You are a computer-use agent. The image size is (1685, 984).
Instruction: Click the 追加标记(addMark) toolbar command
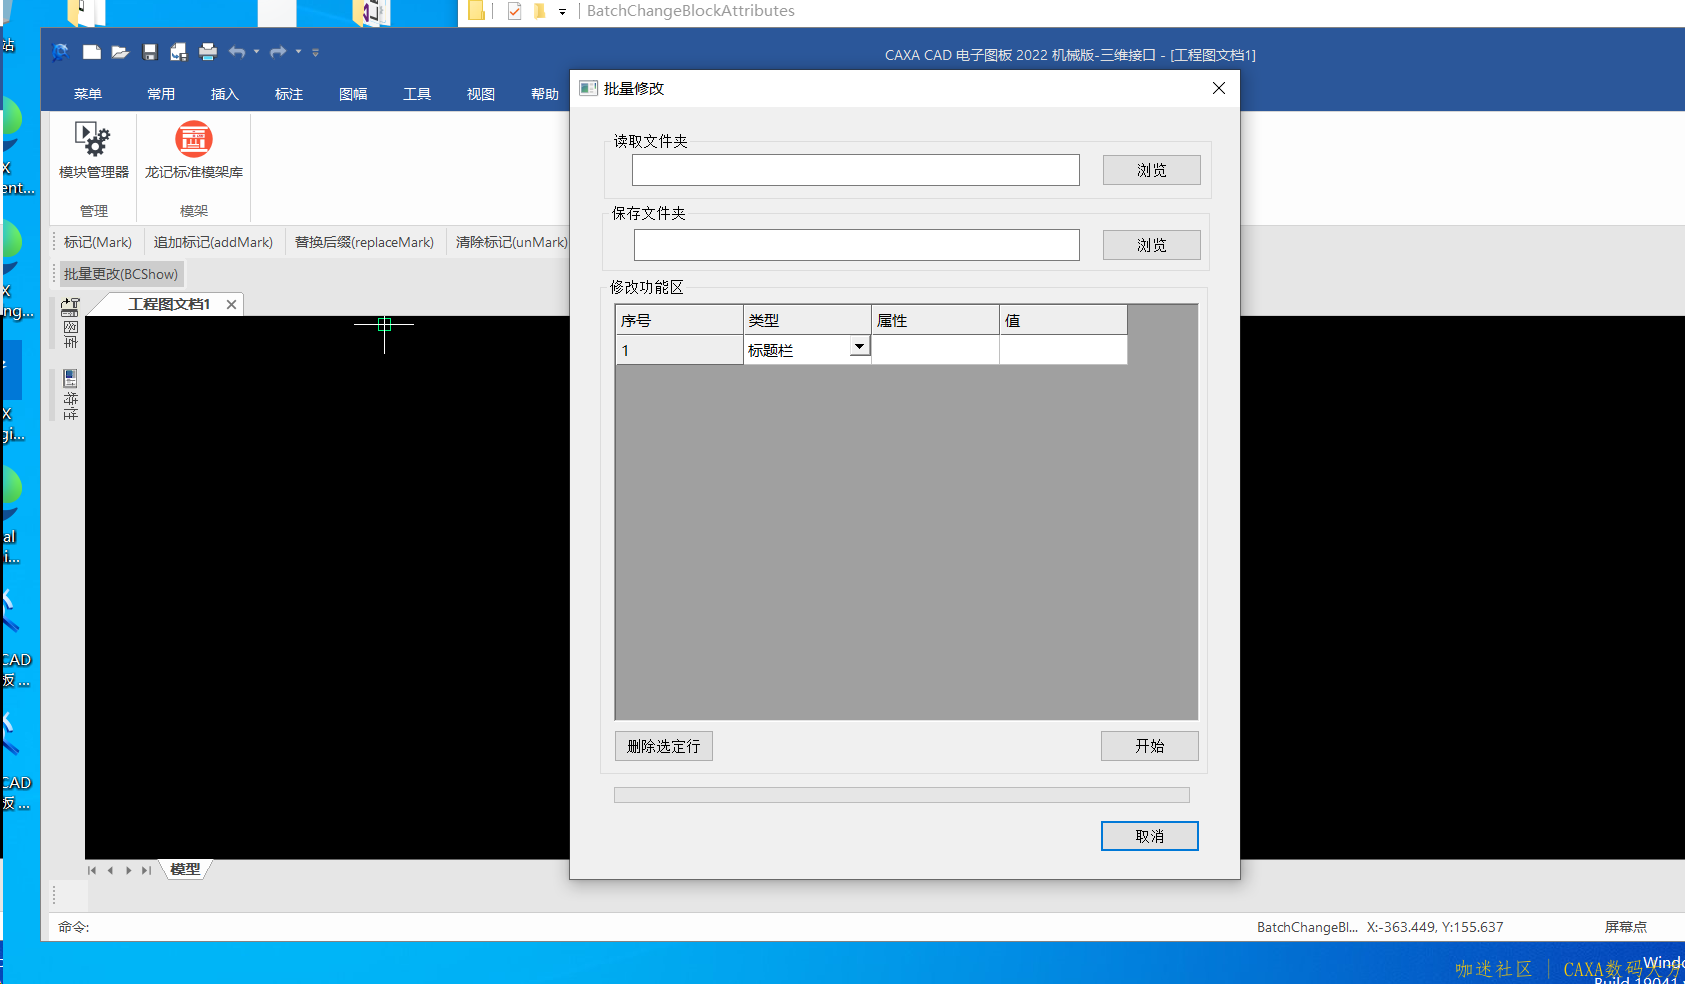point(213,242)
